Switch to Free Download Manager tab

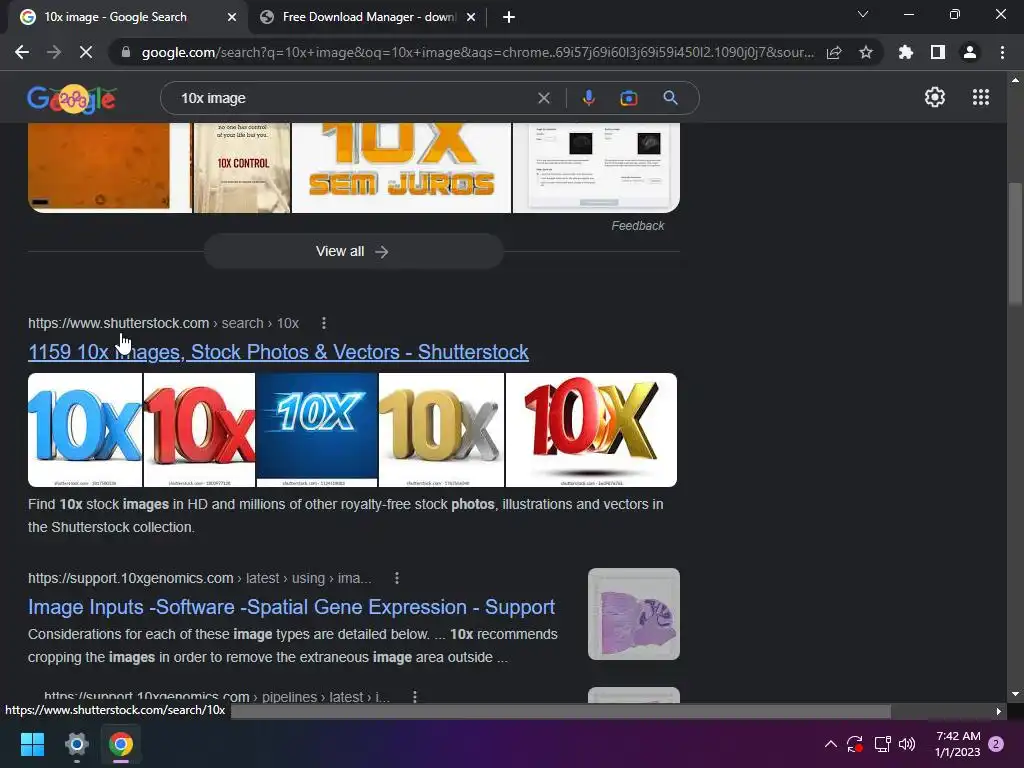[367, 17]
